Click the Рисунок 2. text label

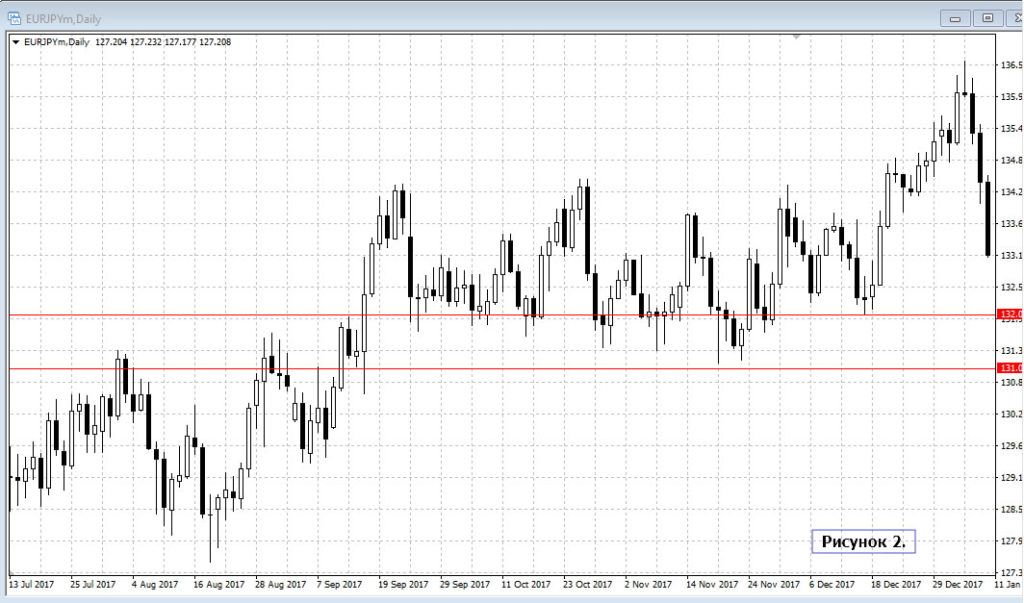[864, 542]
